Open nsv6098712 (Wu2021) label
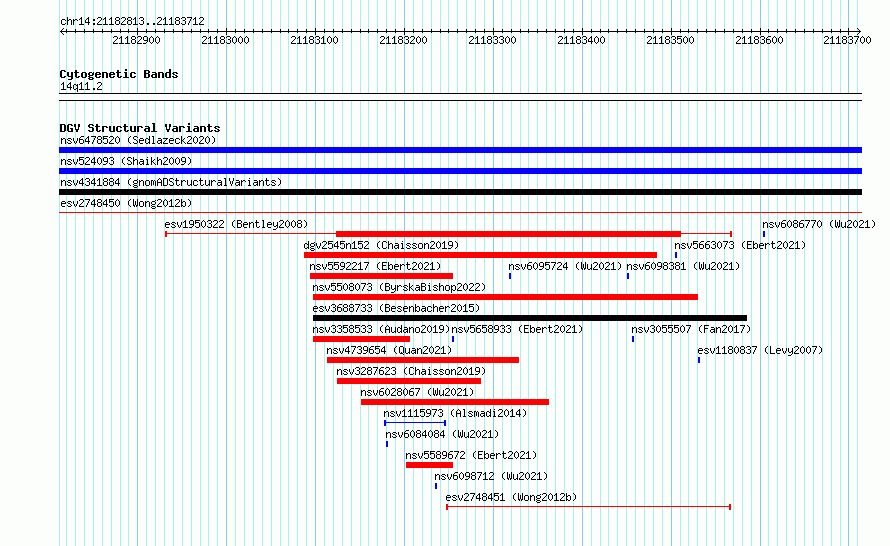Viewport: 890px width, 546px height. pyautogui.click(x=491, y=476)
